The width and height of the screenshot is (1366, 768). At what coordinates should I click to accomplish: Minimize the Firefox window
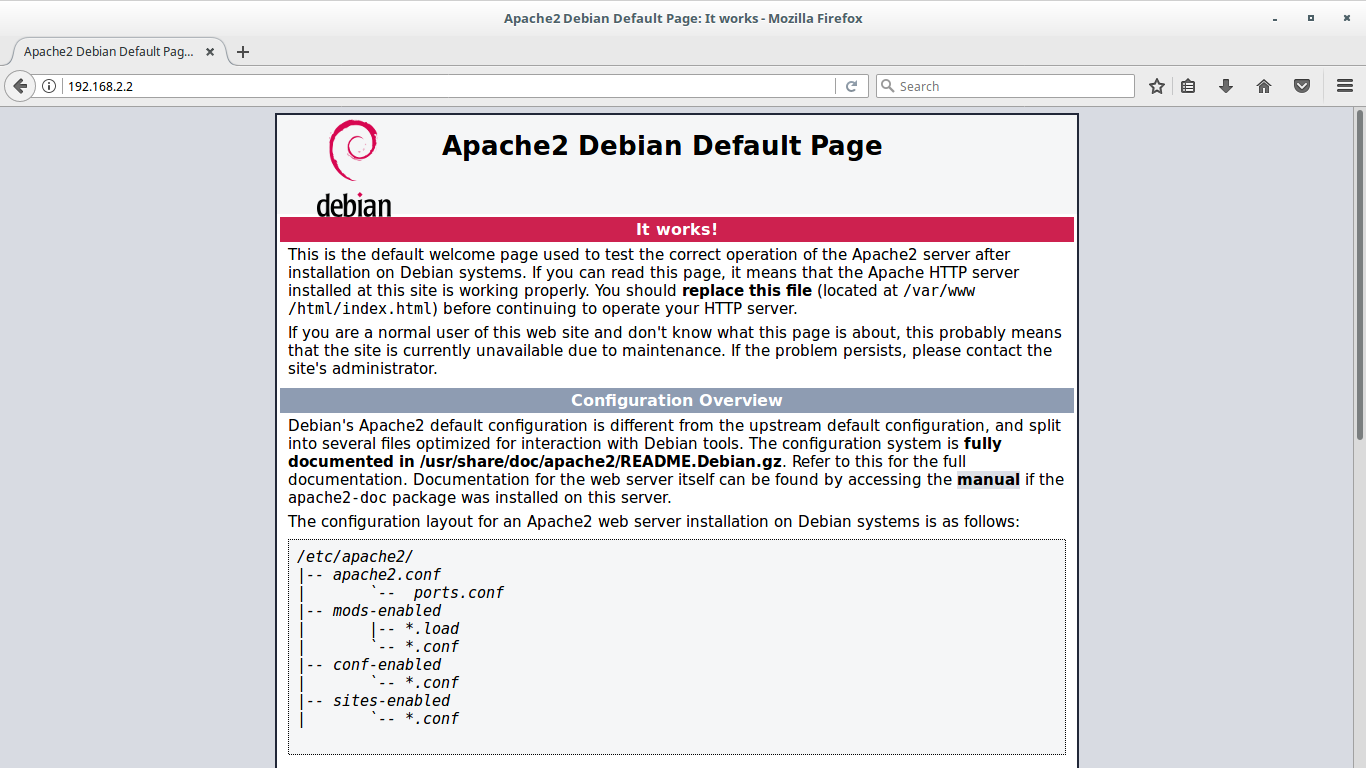click(x=1276, y=18)
